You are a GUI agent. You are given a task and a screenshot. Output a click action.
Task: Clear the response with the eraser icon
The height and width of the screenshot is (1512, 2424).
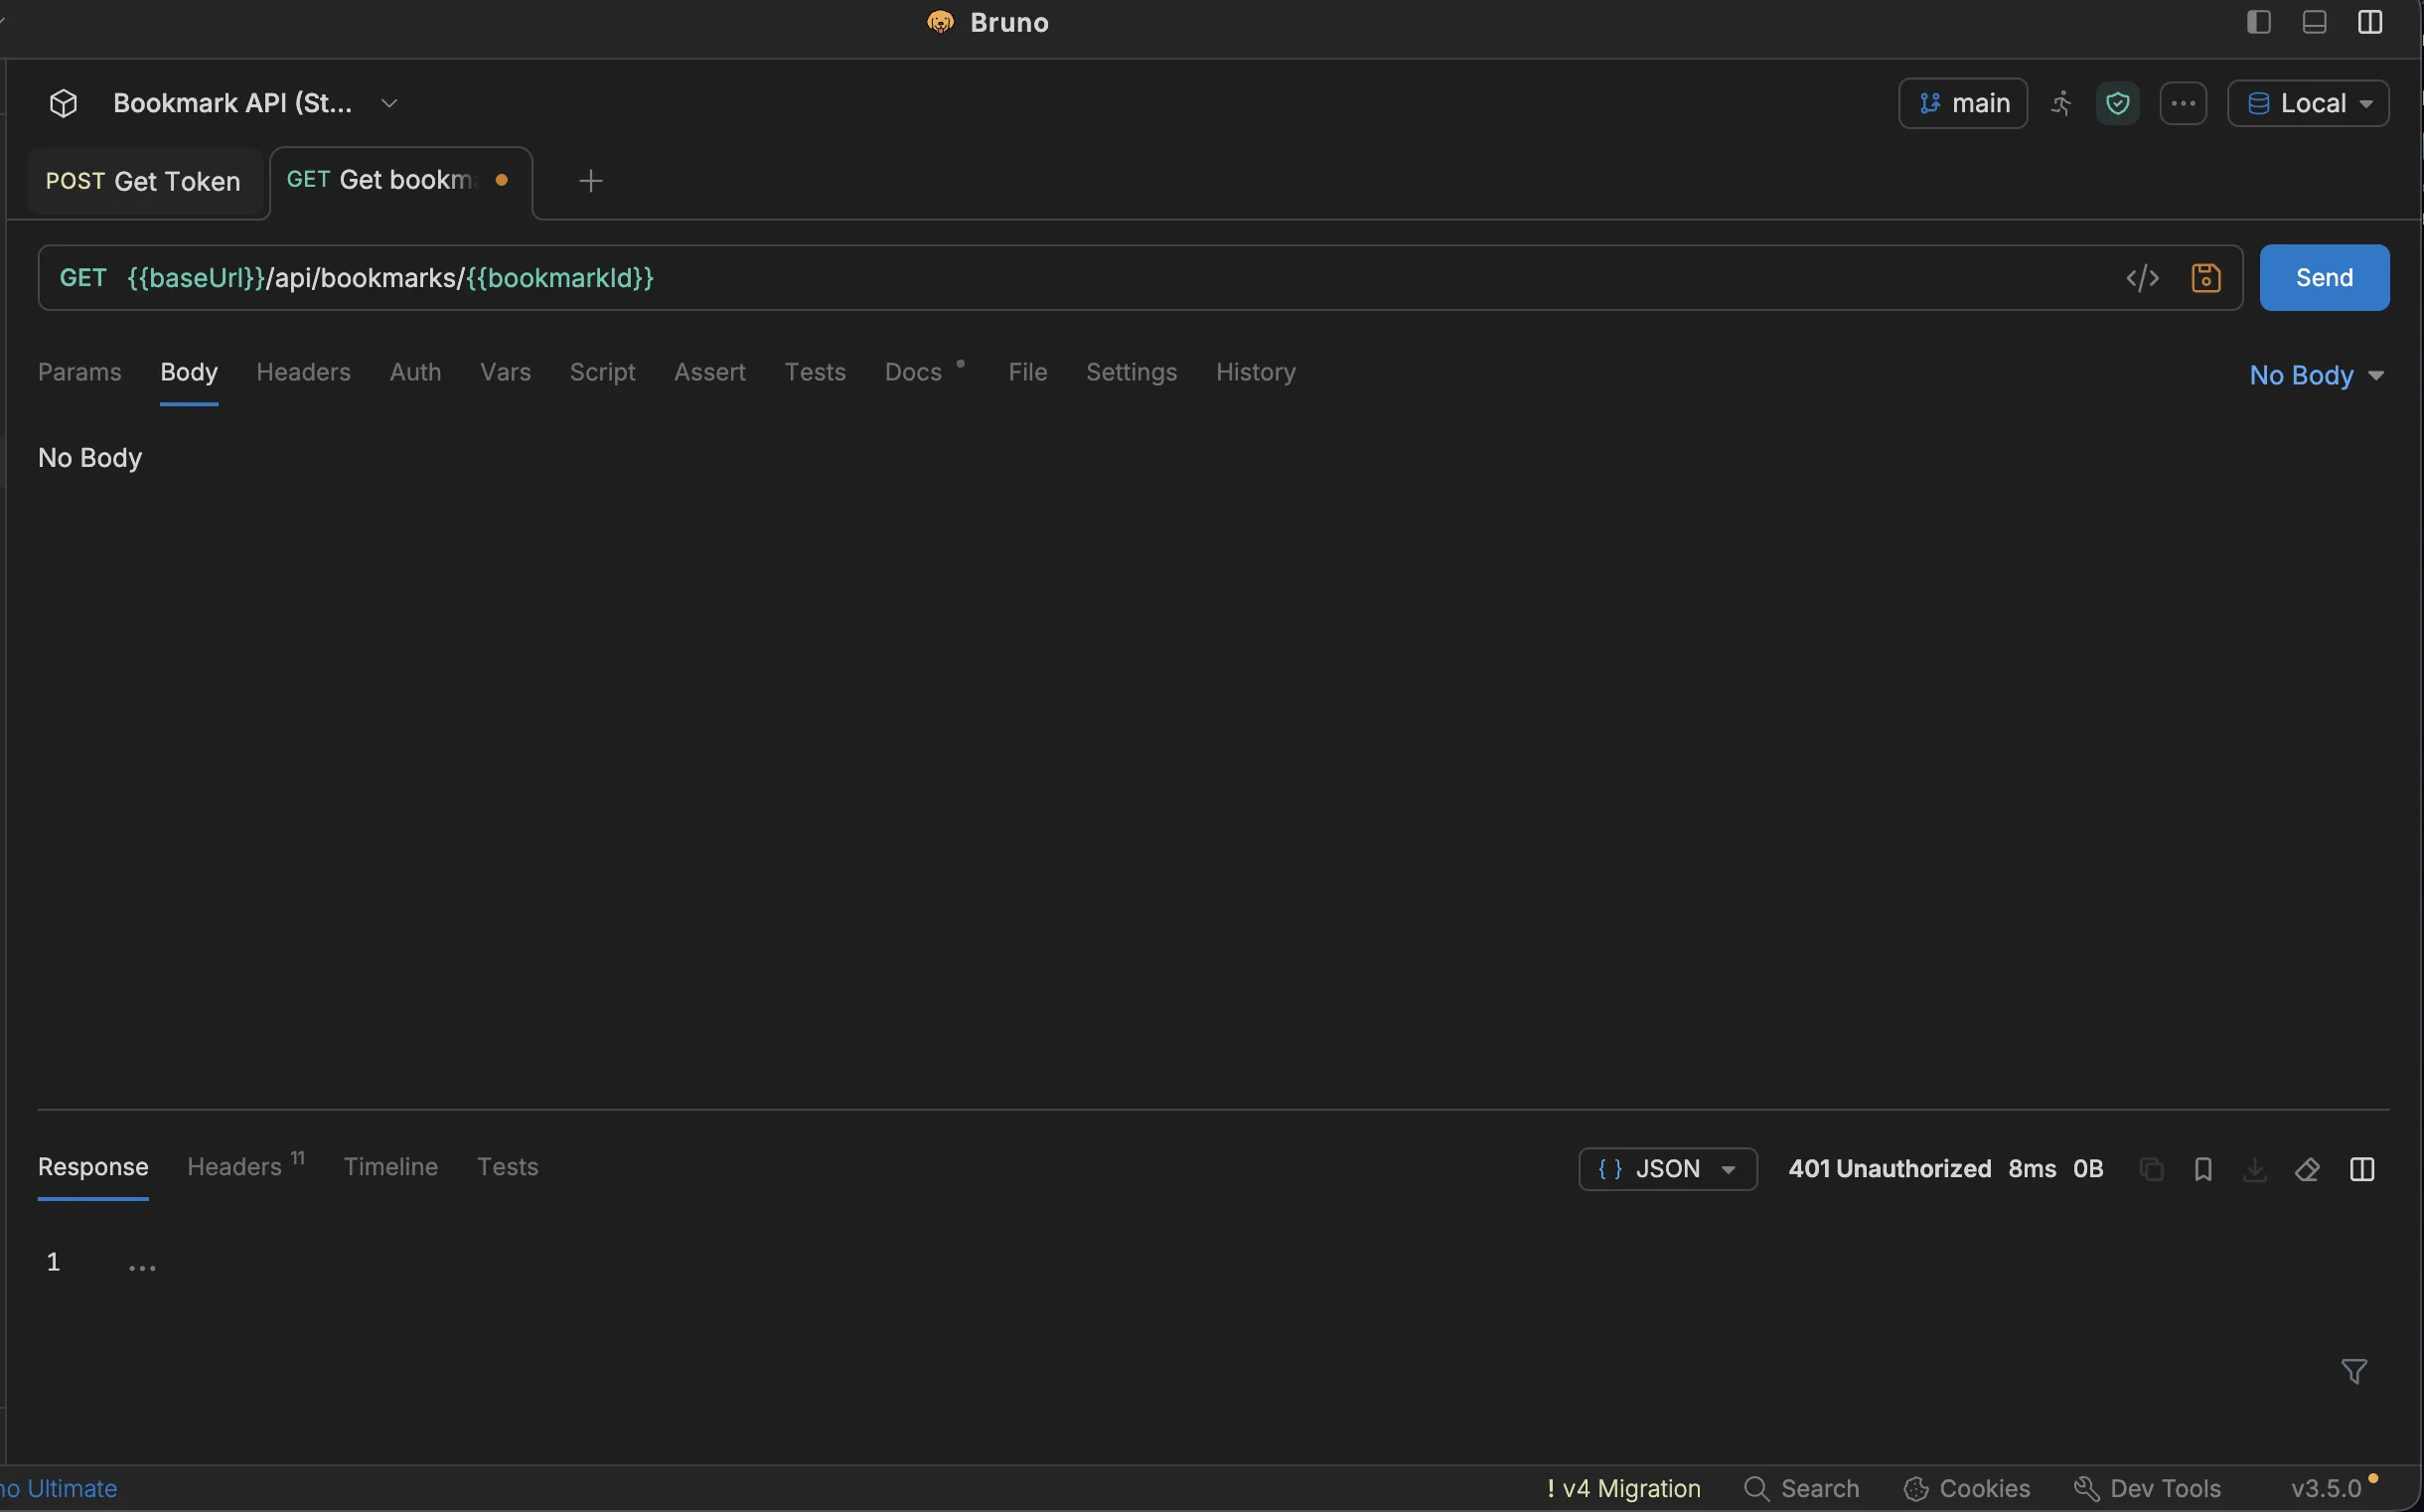click(x=2306, y=1169)
